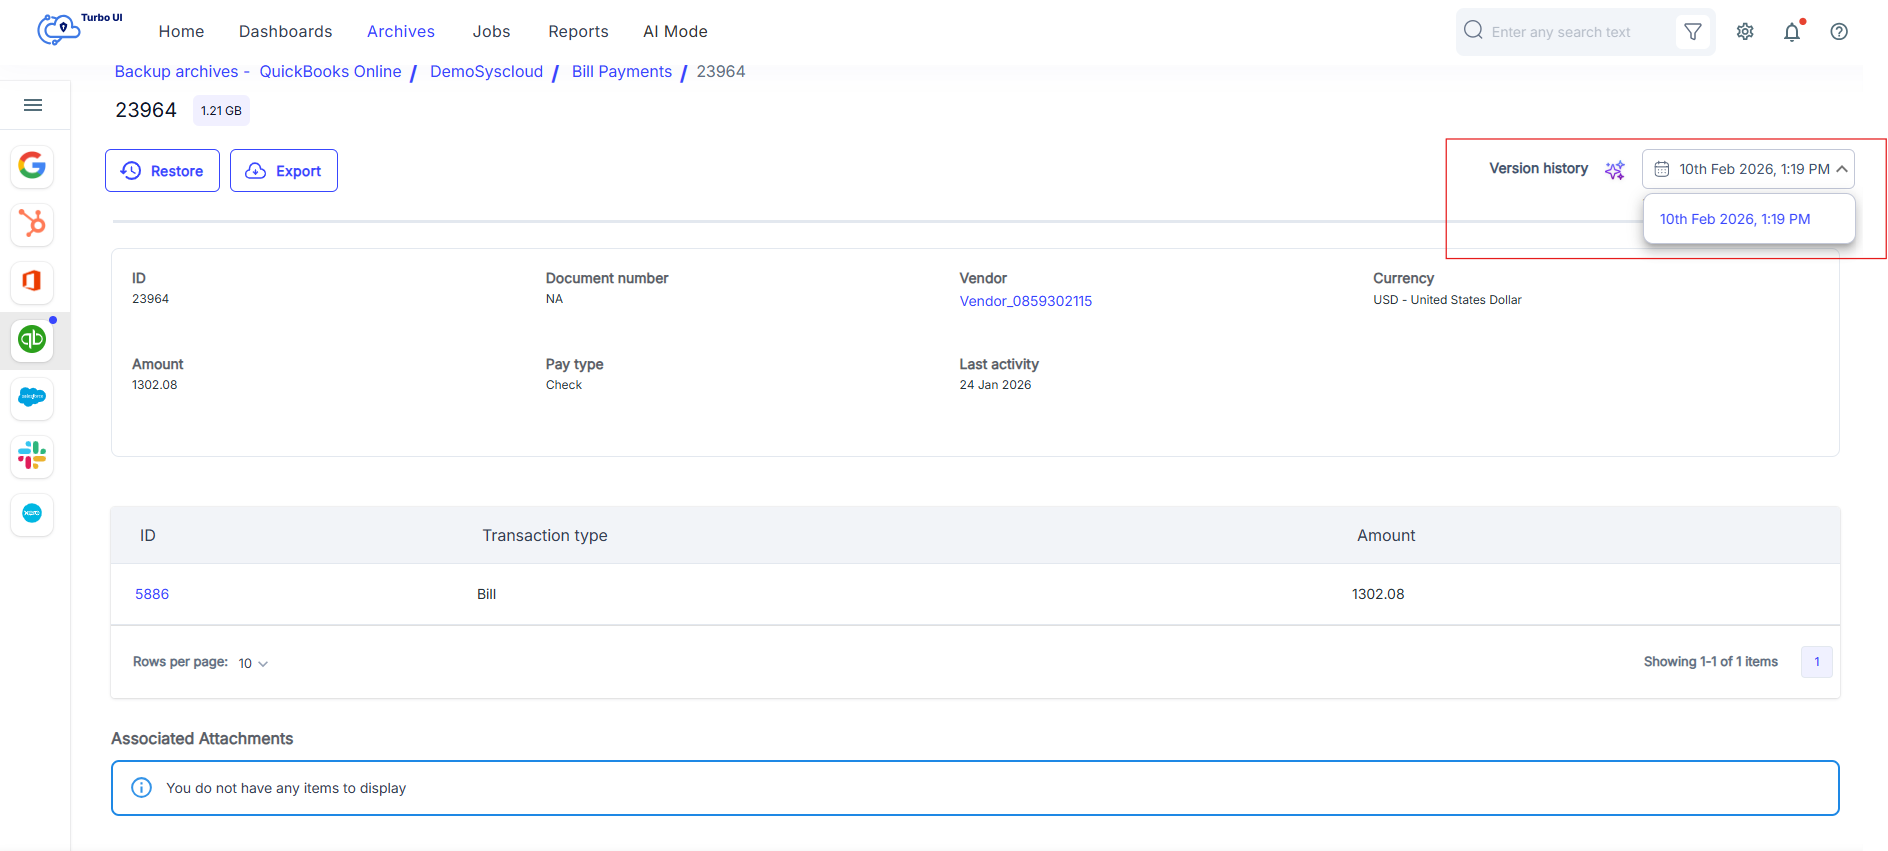The image size is (1888, 851).
Task: Click the Transaction type column header
Action: coord(545,536)
